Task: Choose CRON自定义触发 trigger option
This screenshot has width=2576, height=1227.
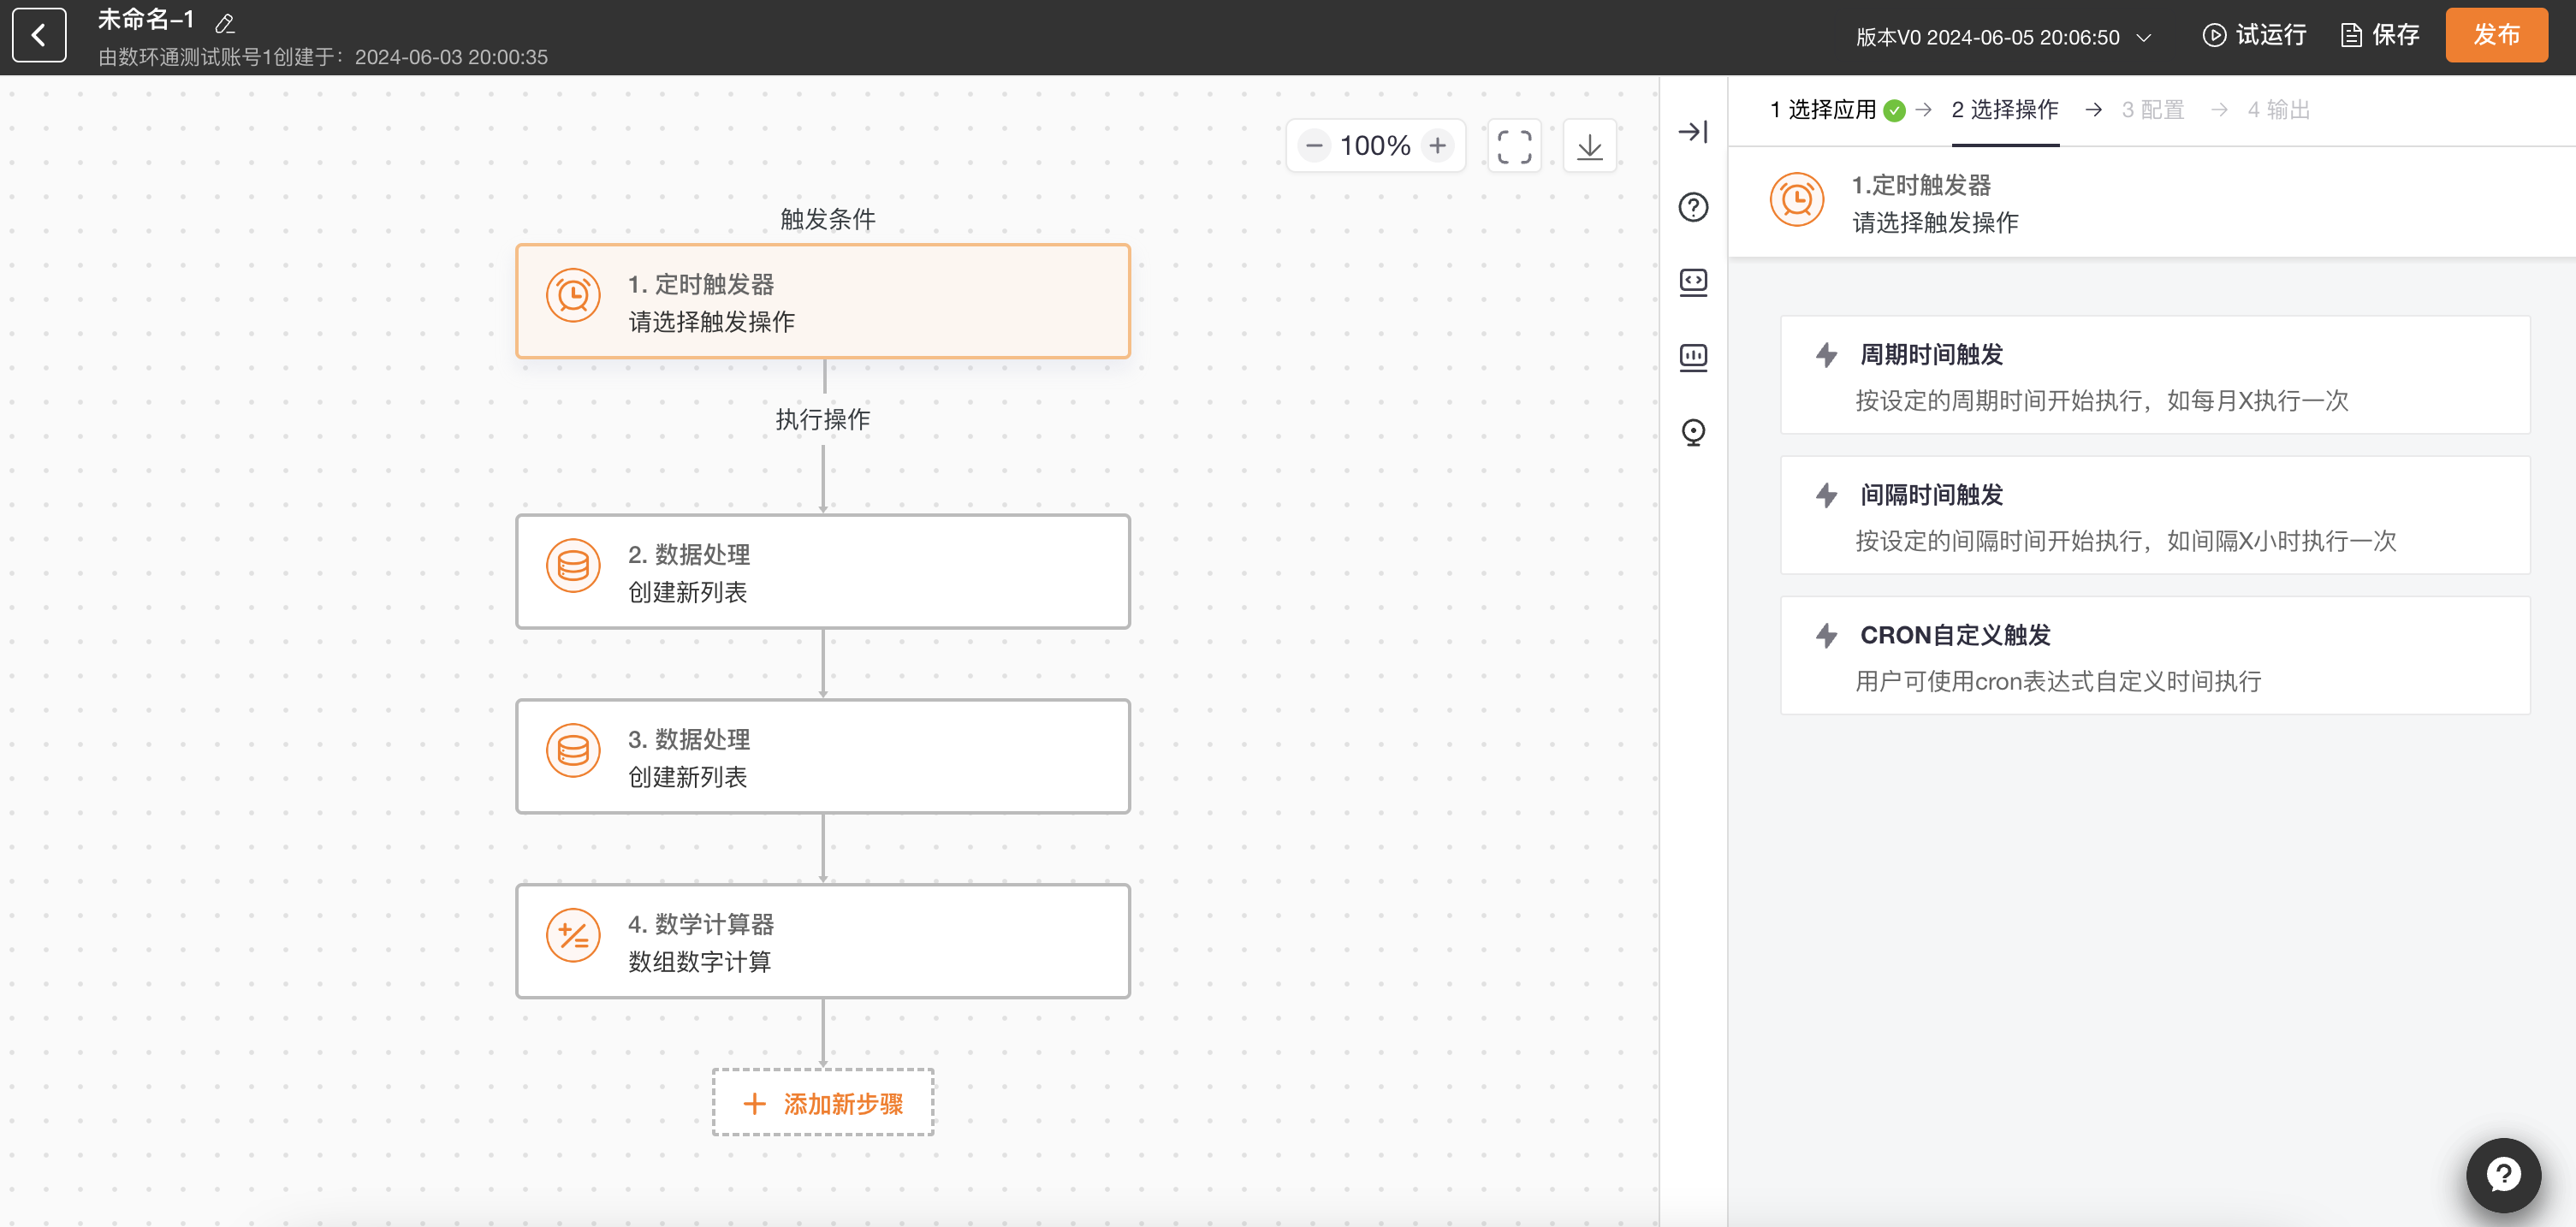Action: [2154, 655]
